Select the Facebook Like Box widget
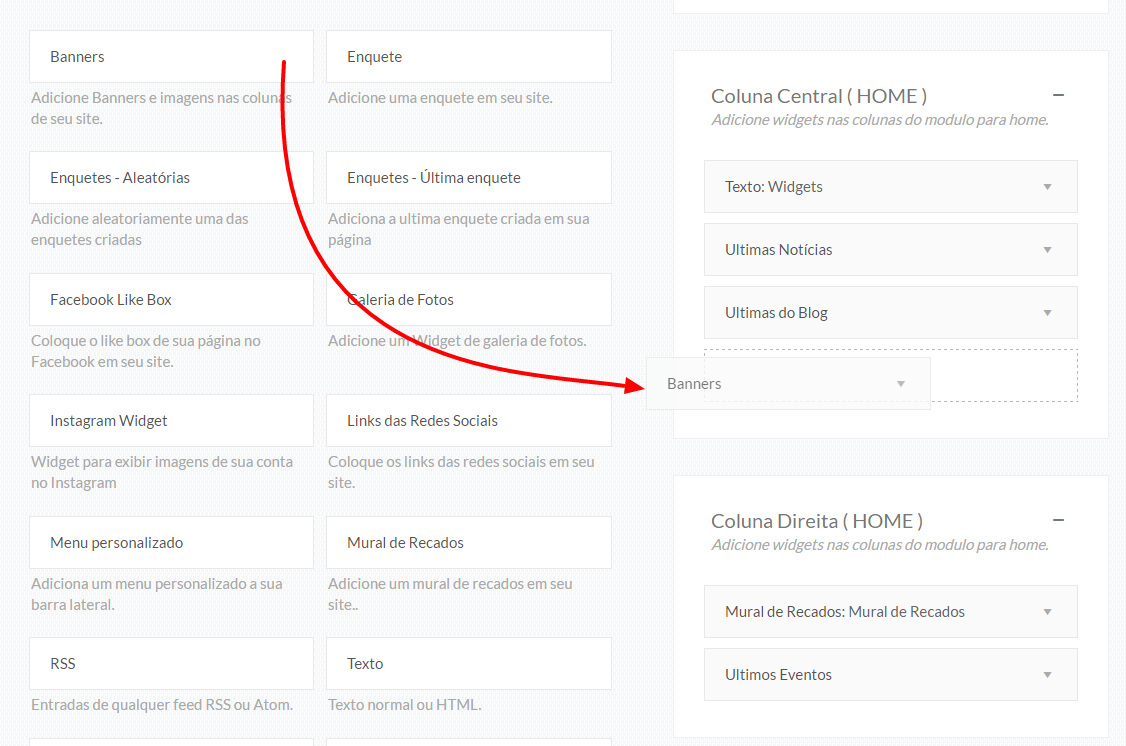 171,300
